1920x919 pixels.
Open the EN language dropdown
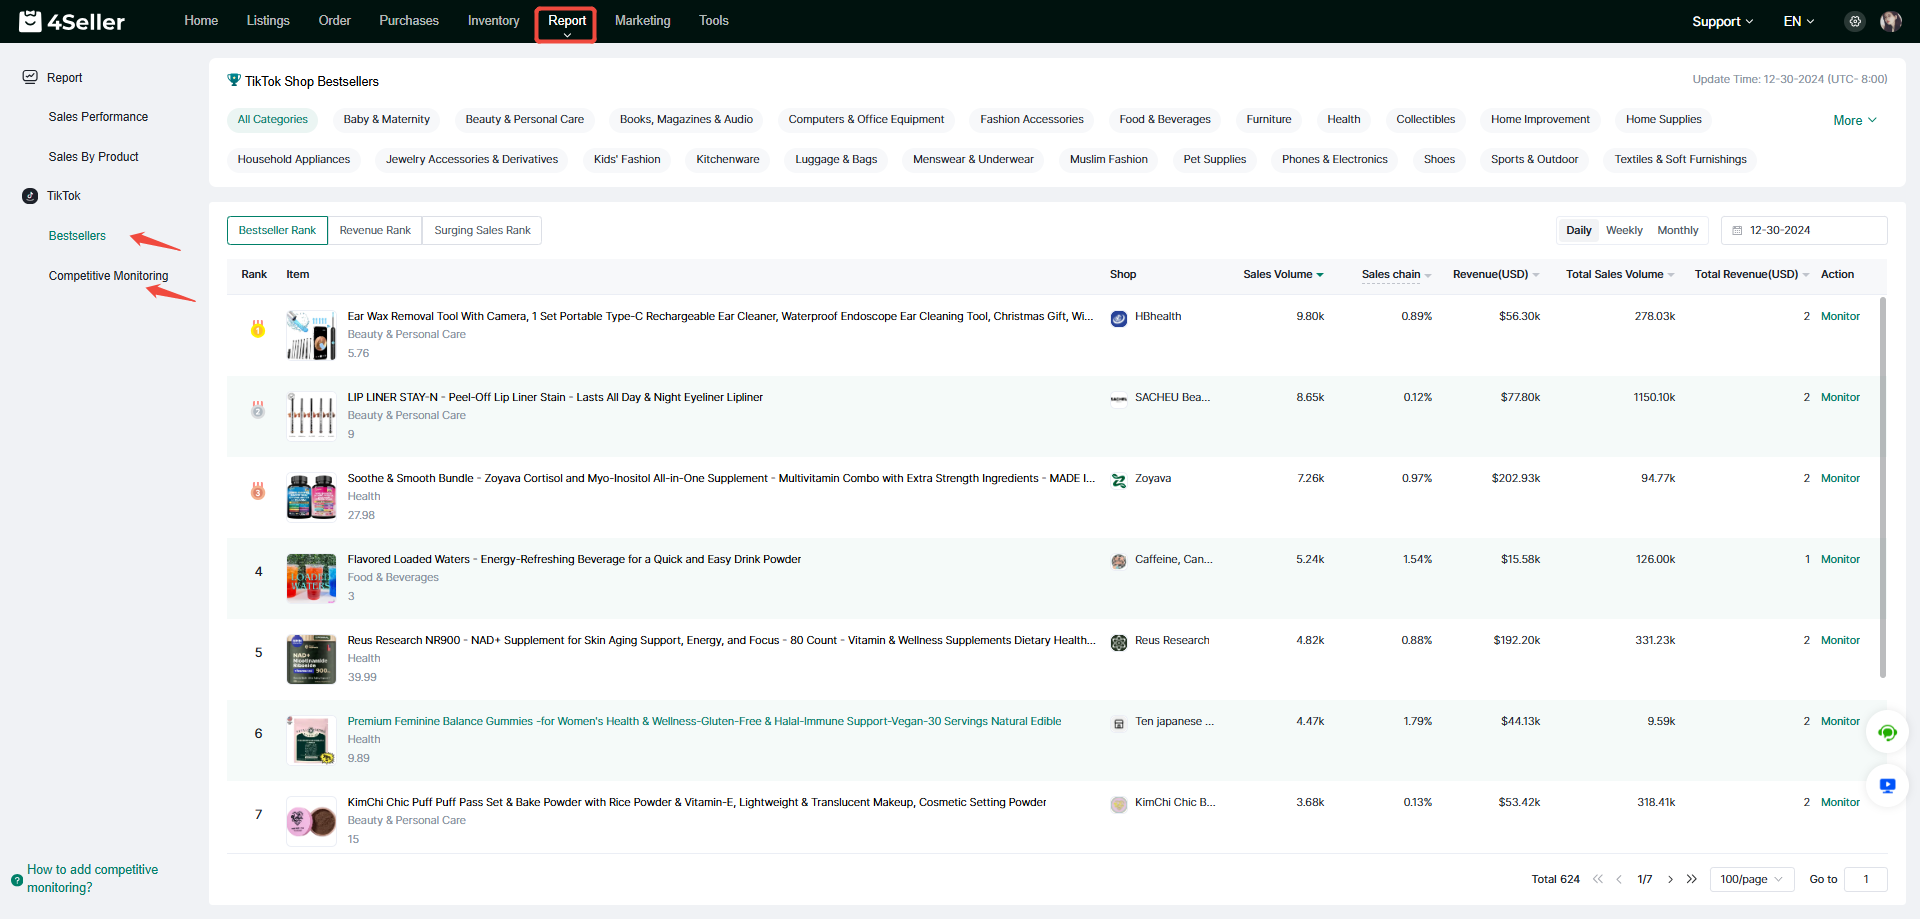(x=1798, y=21)
